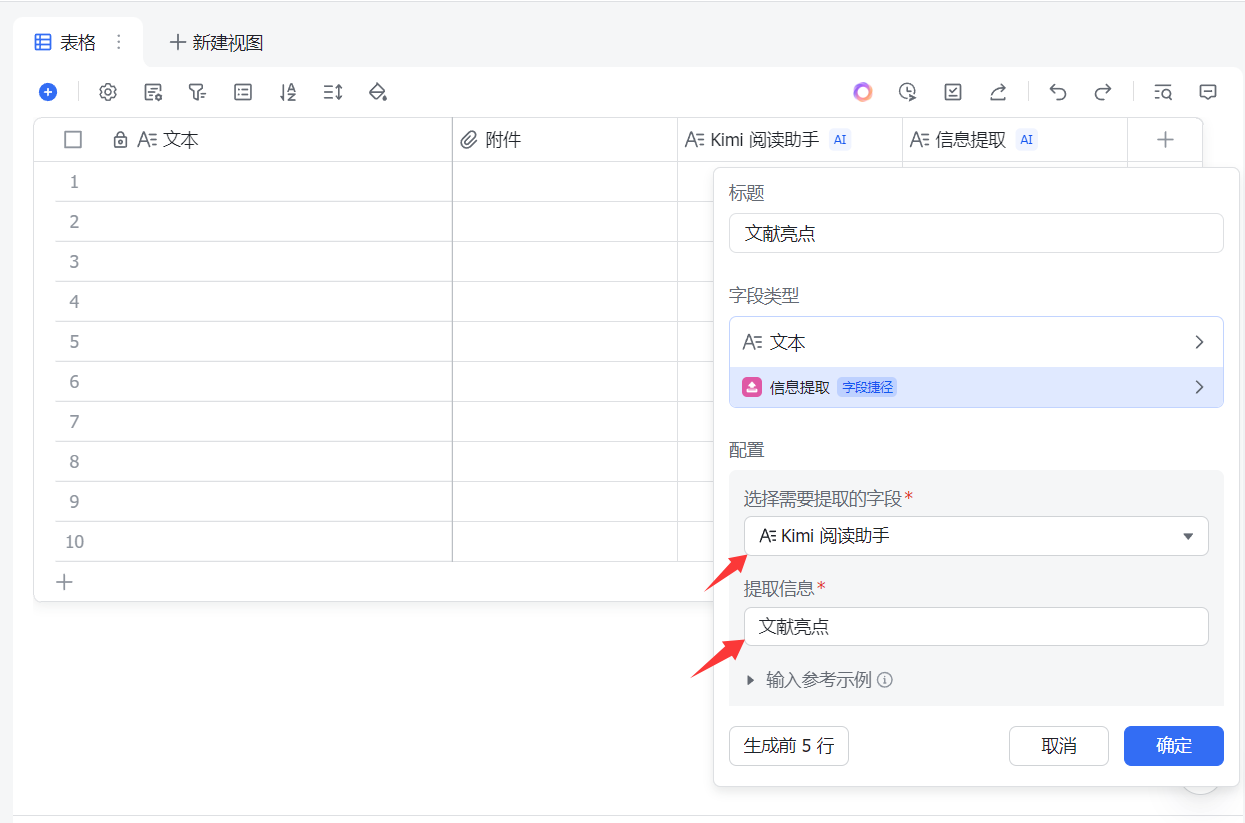This screenshot has height=823, width=1245.
Task: Open the 信息提取 字段捷径 option
Action: 975,387
